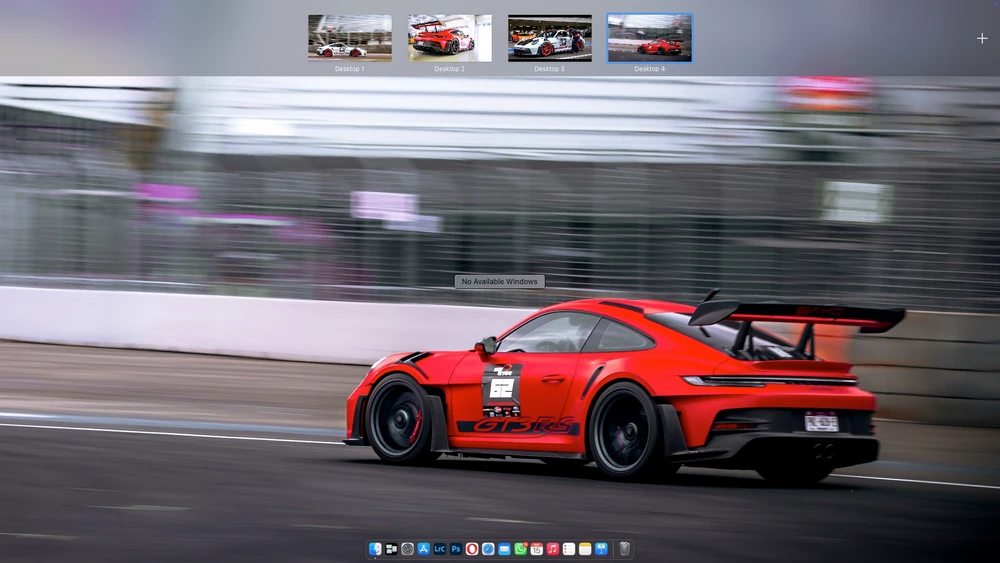Open WhatsApp from the Dock
Viewport: 1000px width, 563px height.
click(520, 549)
